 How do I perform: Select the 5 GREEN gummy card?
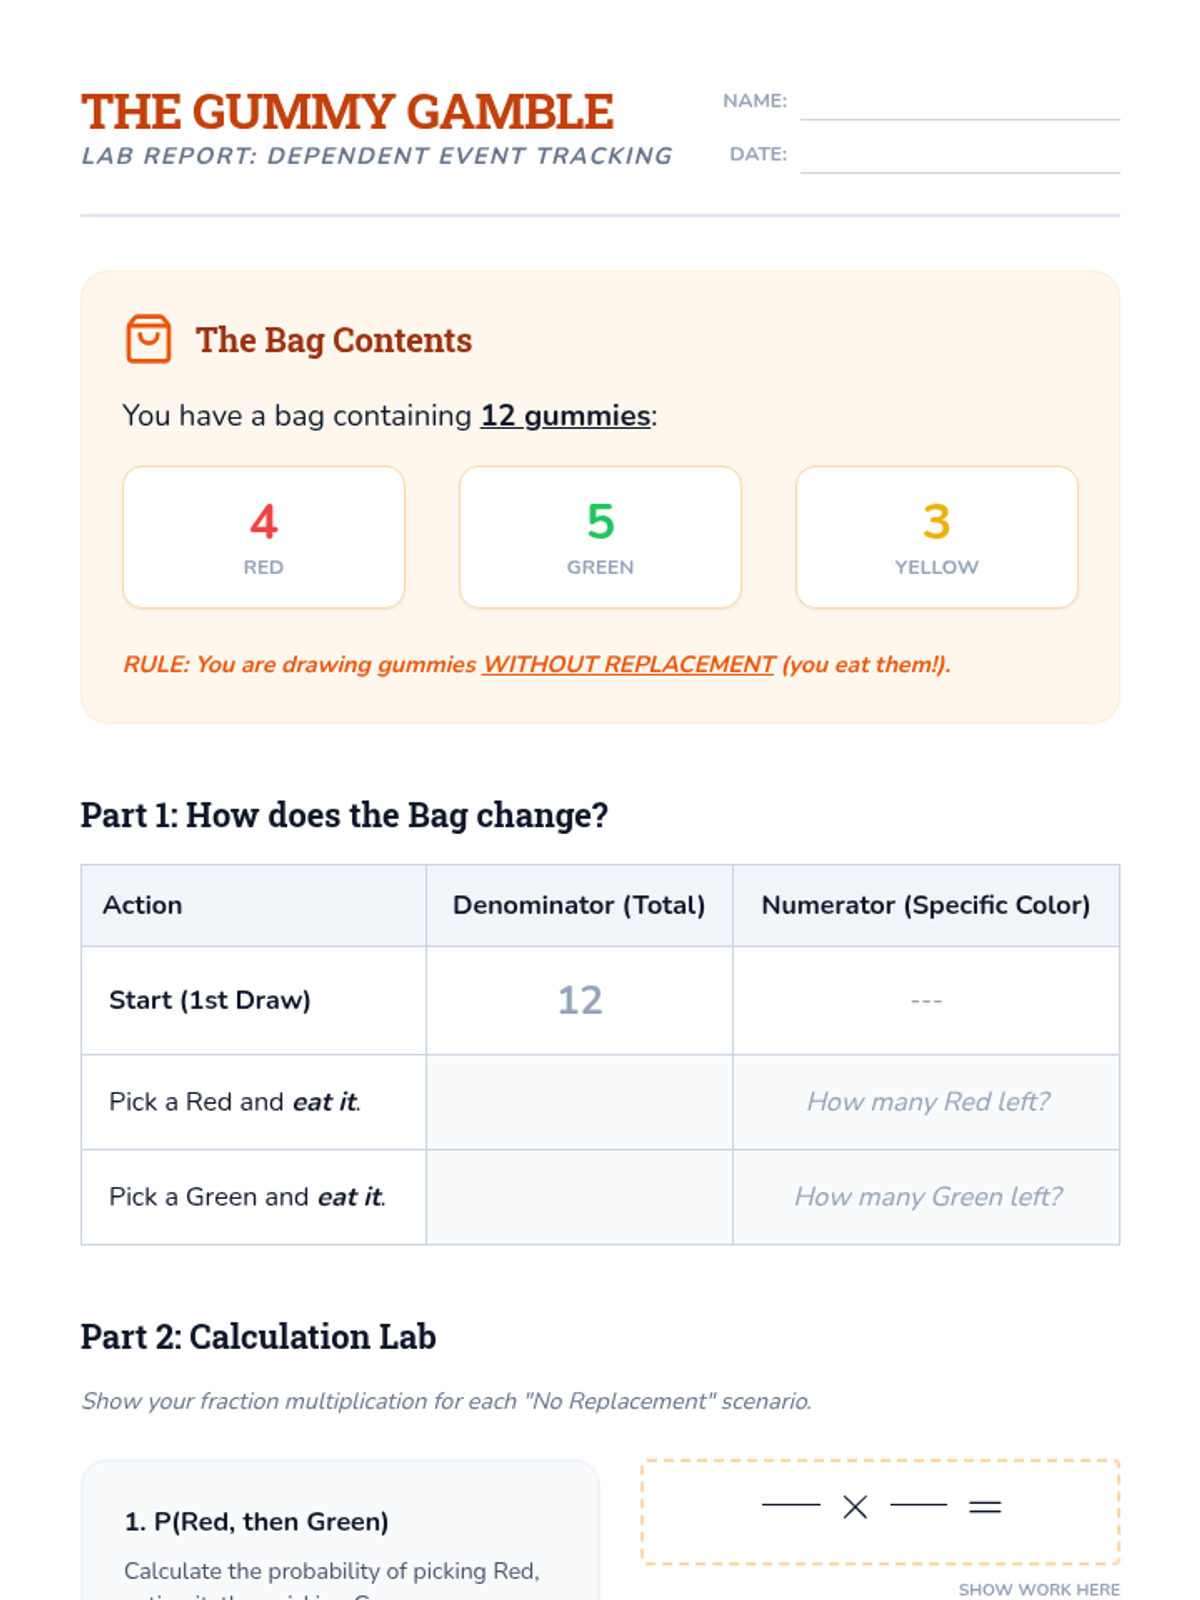click(600, 537)
